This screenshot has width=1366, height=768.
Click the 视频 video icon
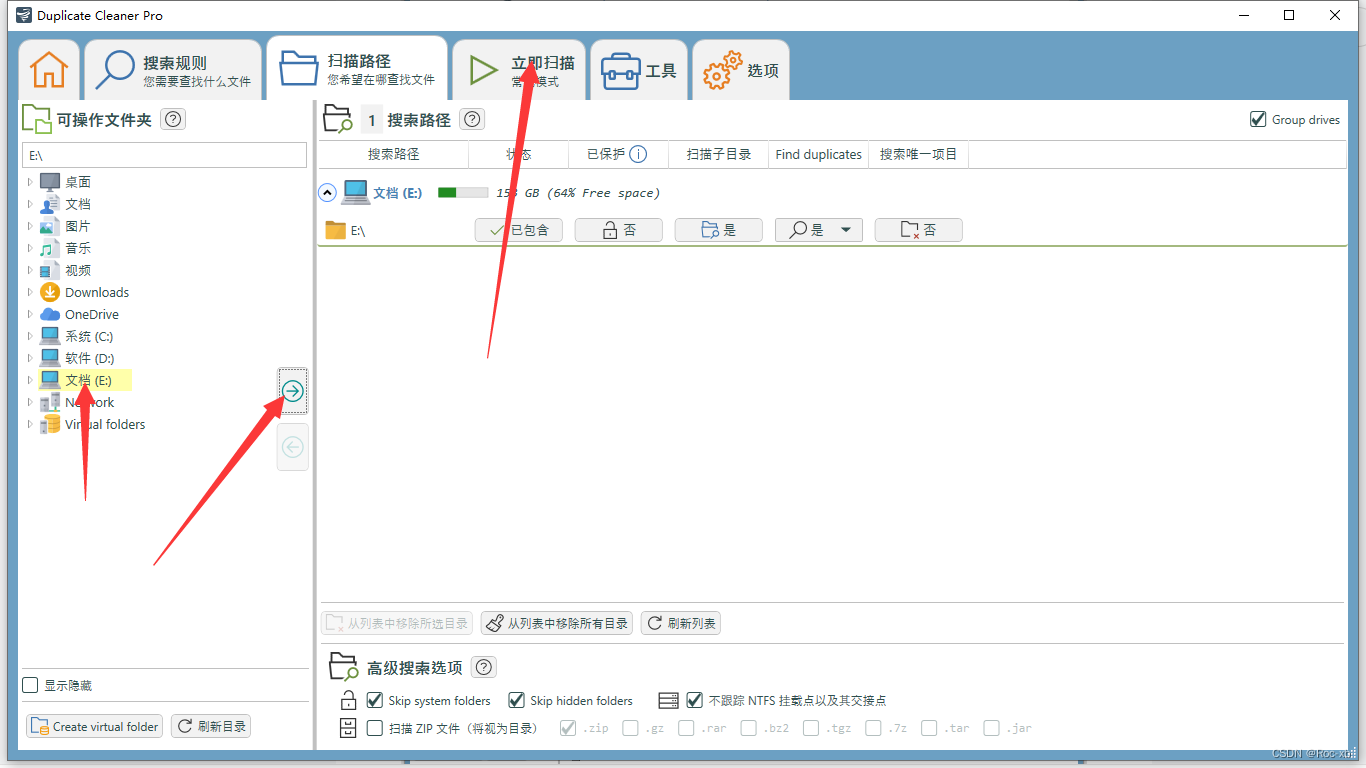(50, 270)
